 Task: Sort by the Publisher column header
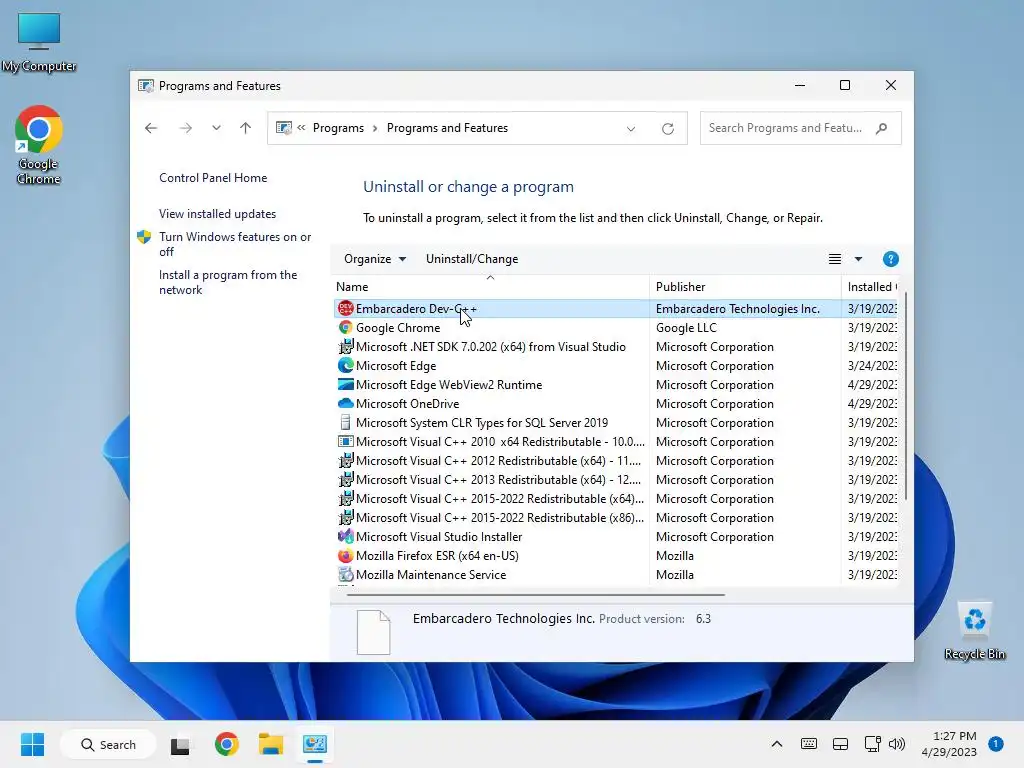point(745,287)
